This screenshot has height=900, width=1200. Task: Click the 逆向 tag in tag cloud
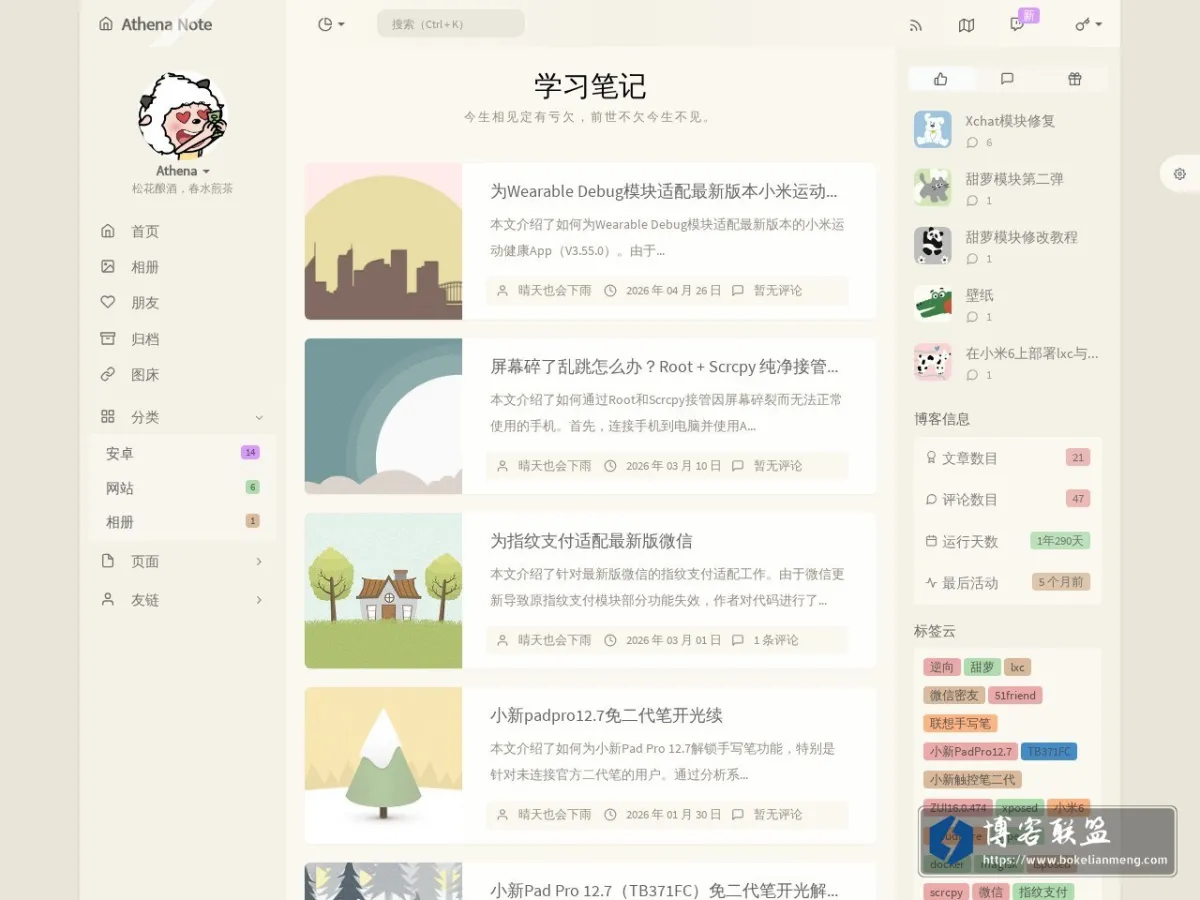(942, 667)
